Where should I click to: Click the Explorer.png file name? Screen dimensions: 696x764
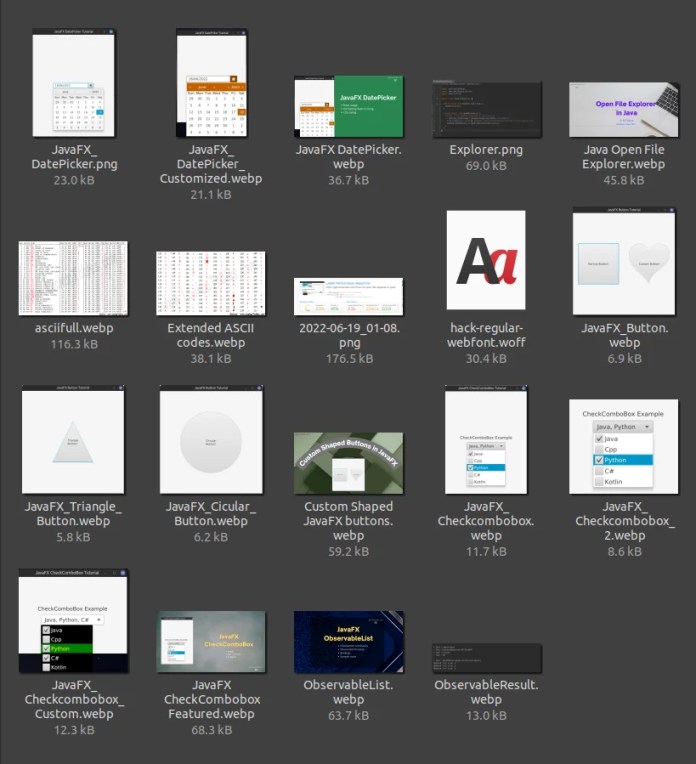click(x=486, y=150)
